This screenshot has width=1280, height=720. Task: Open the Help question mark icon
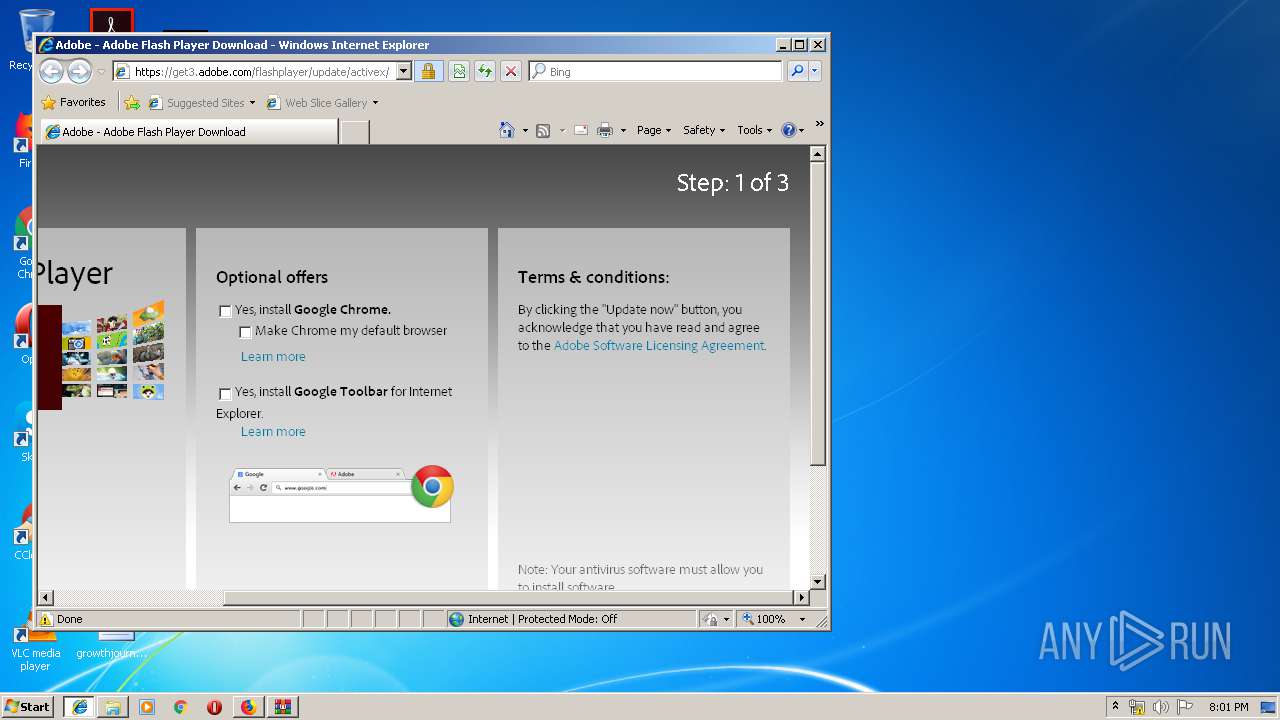click(x=788, y=130)
